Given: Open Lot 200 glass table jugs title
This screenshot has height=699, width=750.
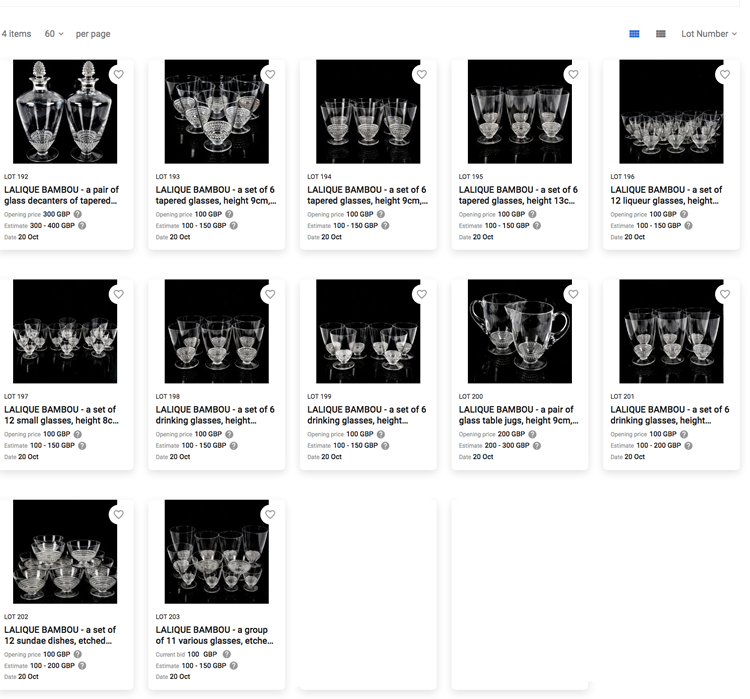Looking at the screenshot, I should tap(518, 415).
